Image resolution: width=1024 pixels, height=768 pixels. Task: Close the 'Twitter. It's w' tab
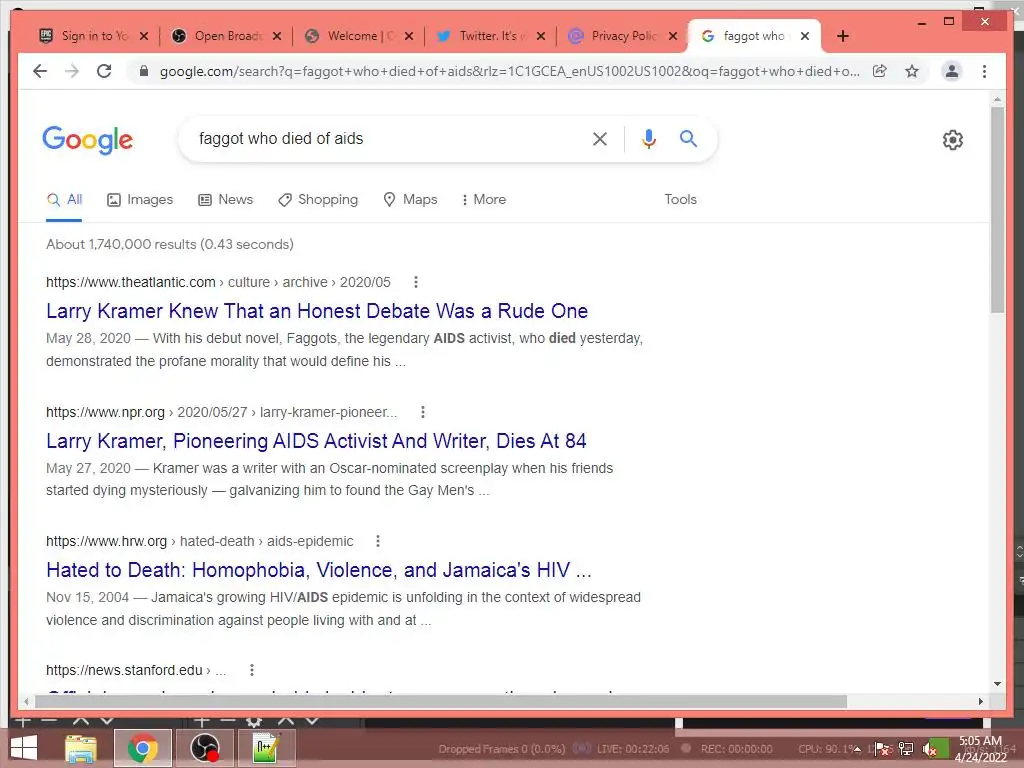click(541, 36)
